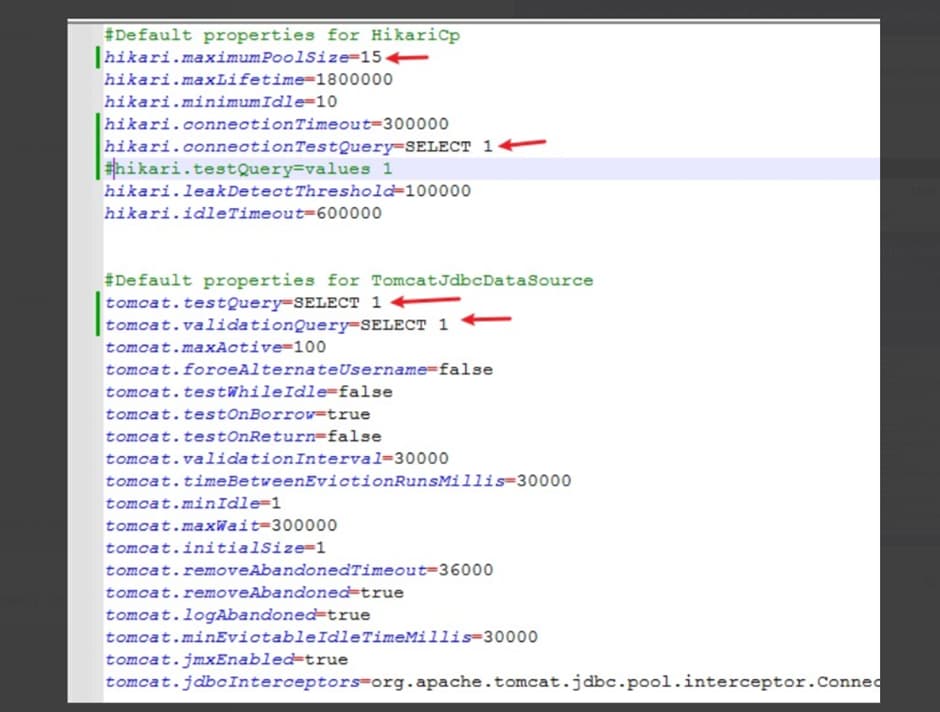Click the tomcat.jmxEnabled property line
Screen dimensions: 940x712
coord(226,659)
